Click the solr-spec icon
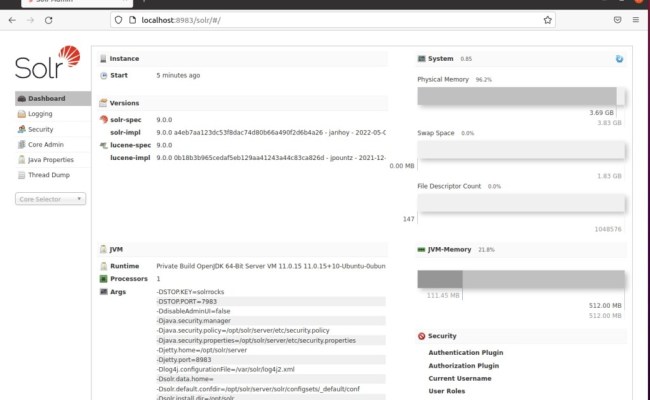 pyautogui.click(x=104, y=120)
